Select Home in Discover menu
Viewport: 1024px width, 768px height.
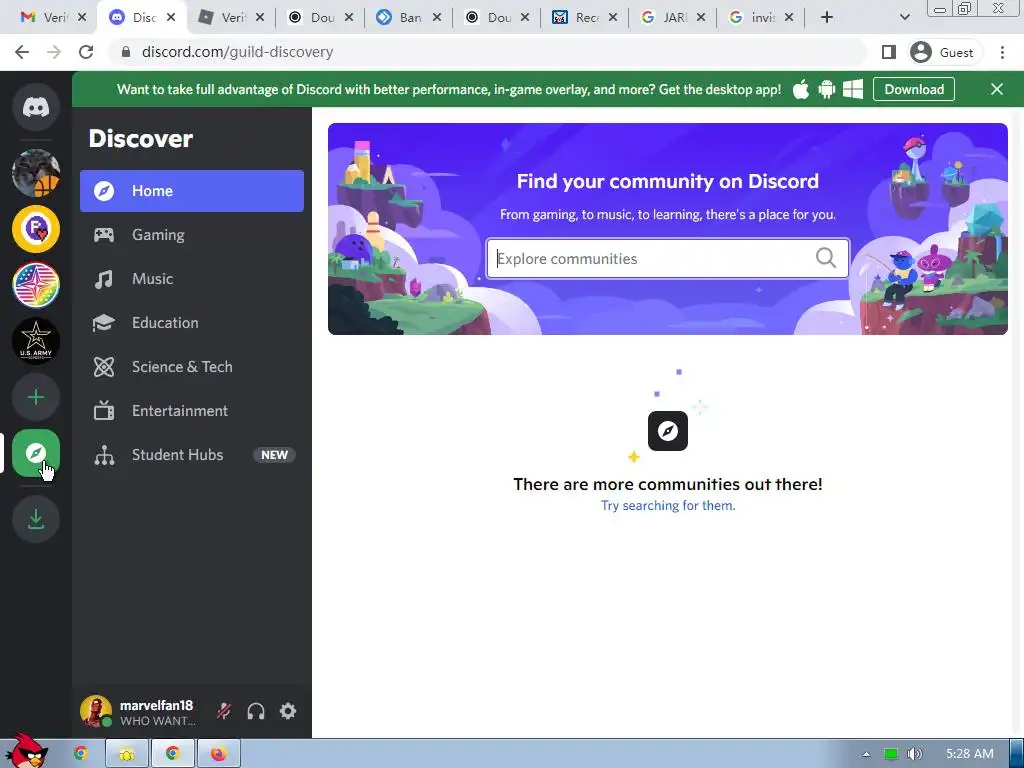tap(192, 191)
